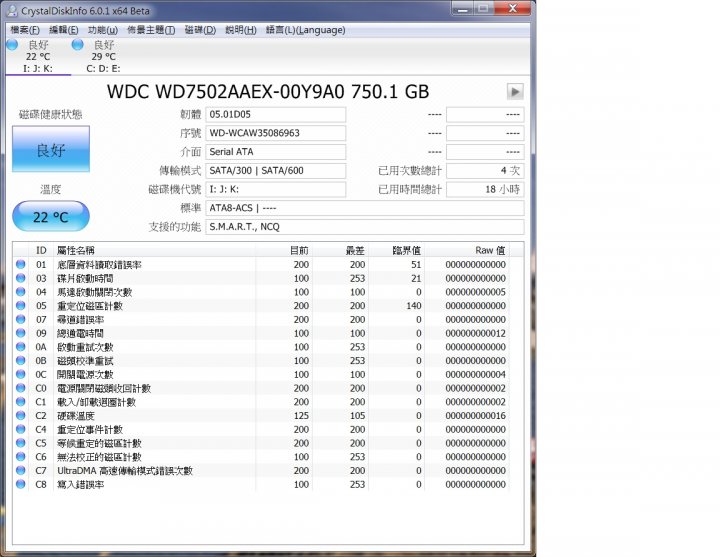The width and height of the screenshot is (720, 557).
Task: Click the status icon of attribute 05
Action: (21, 305)
